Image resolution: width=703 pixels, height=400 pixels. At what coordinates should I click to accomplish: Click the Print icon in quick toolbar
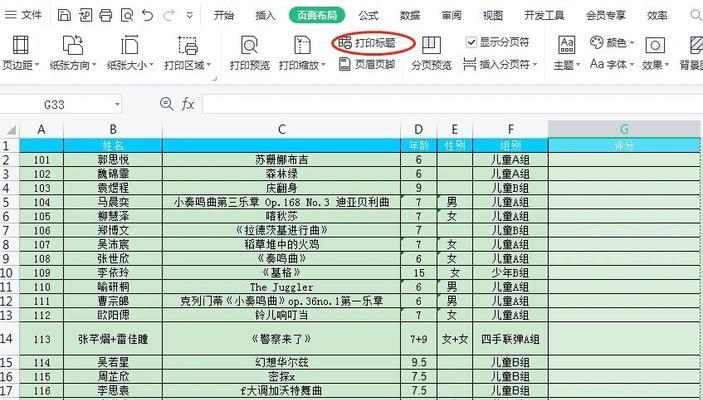[x=106, y=15]
